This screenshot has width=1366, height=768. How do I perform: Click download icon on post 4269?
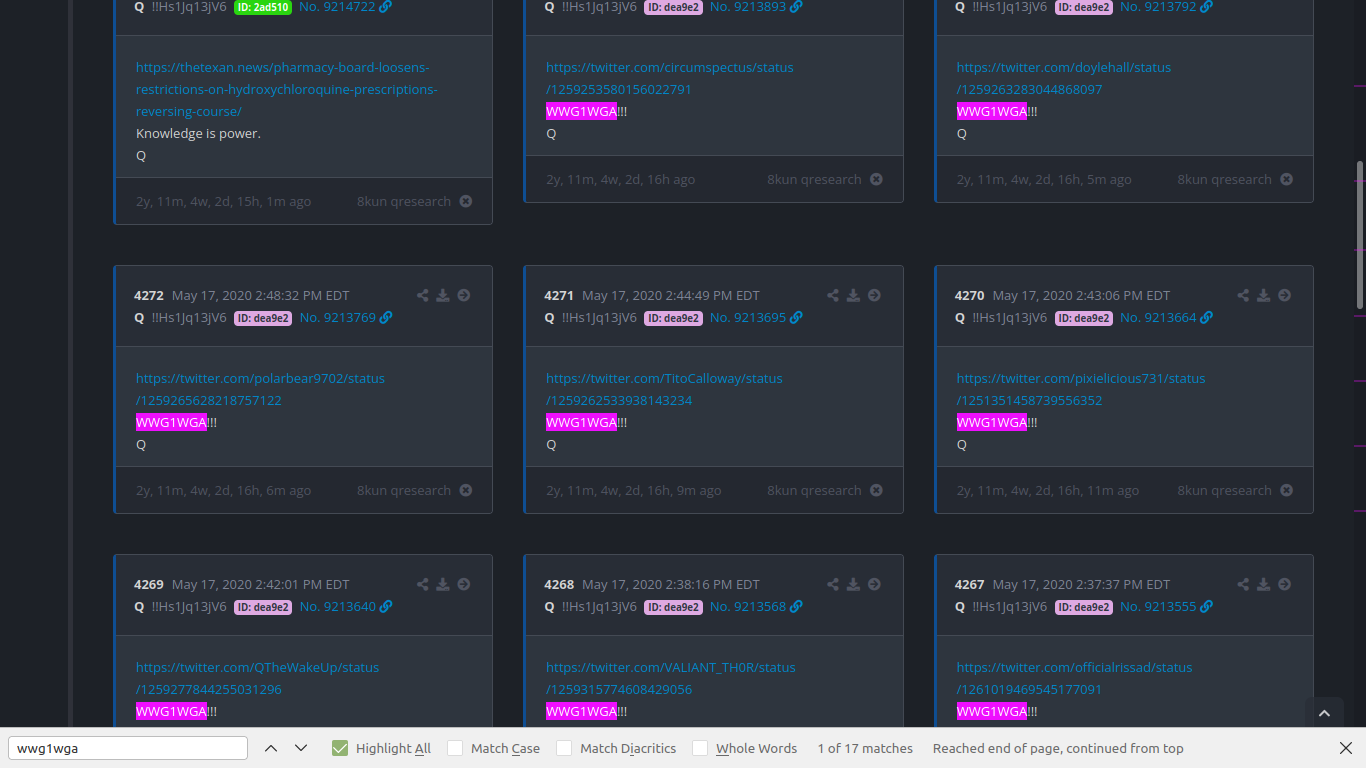pos(443,584)
